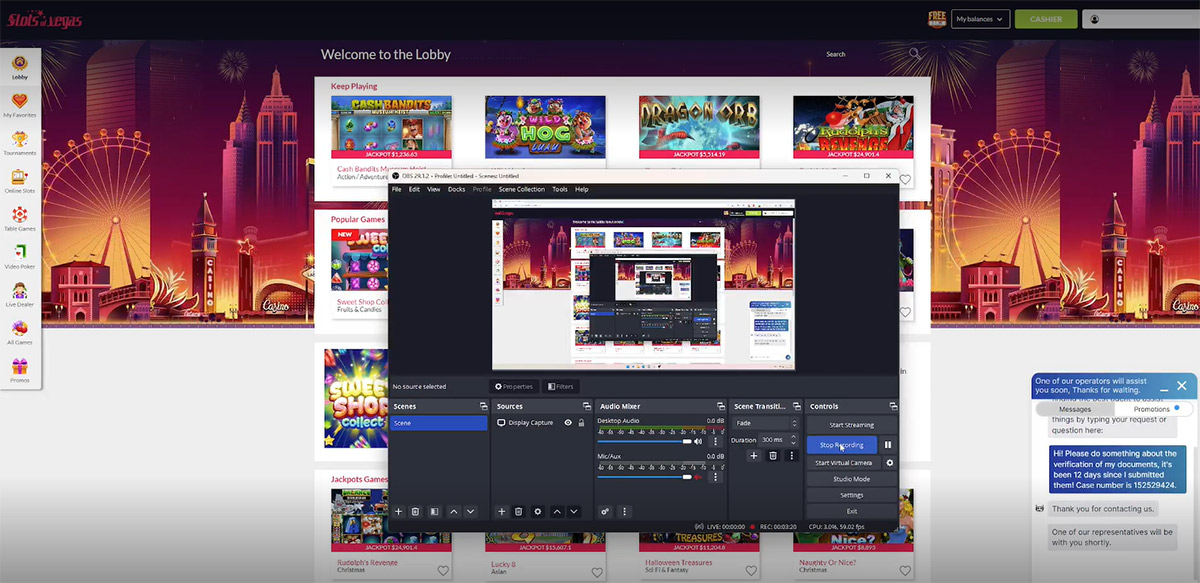The width and height of the screenshot is (1200, 583).
Task: Pause recording with the pause icon
Action: (x=888, y=445)
